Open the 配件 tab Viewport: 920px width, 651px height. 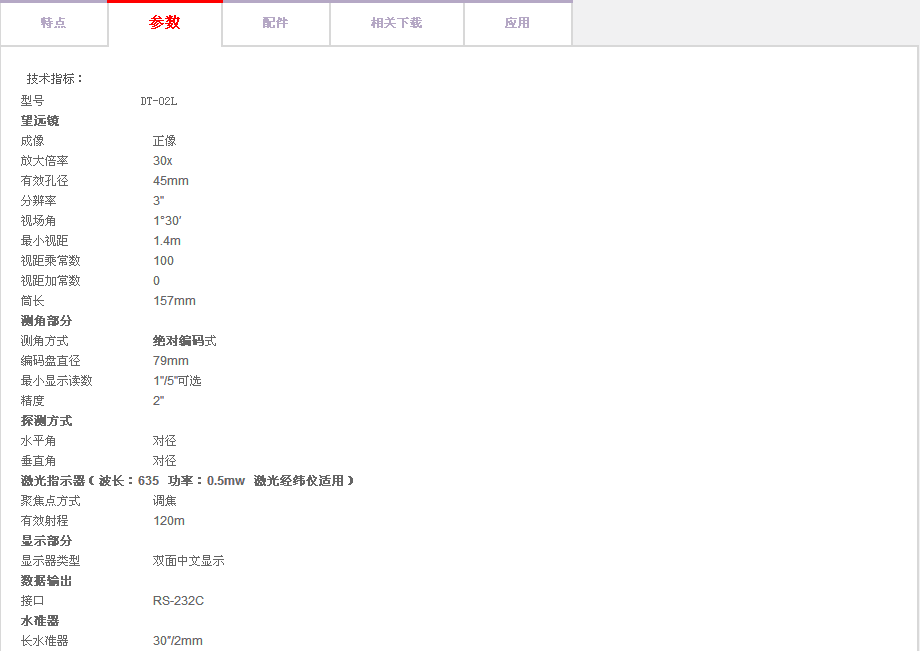[x=275, y=23]
